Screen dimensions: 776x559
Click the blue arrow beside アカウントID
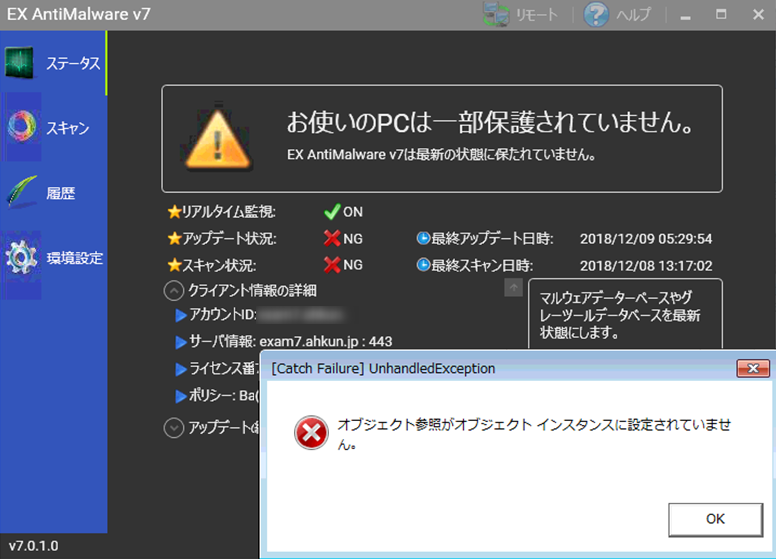click(181, 315)
